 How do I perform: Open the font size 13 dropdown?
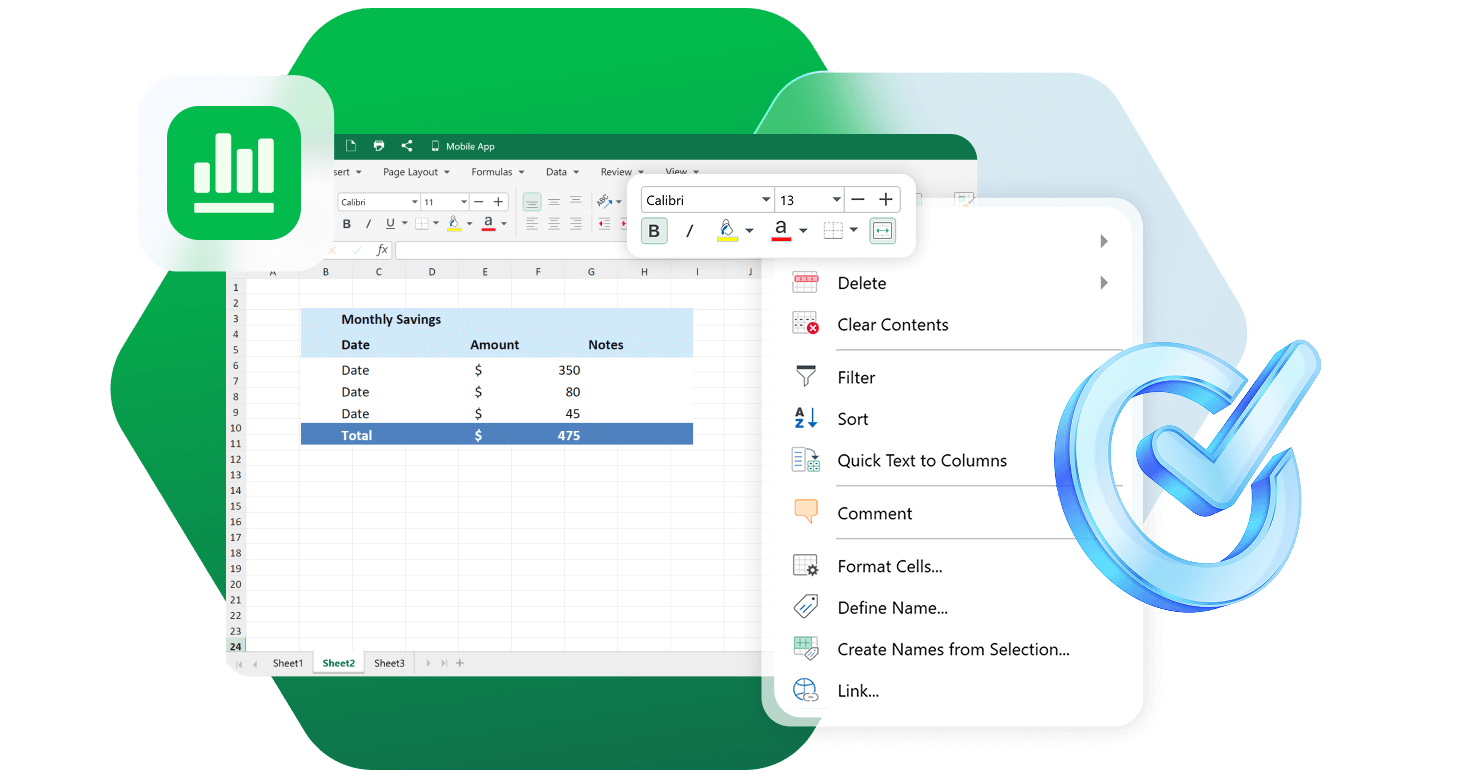(836, 200)
